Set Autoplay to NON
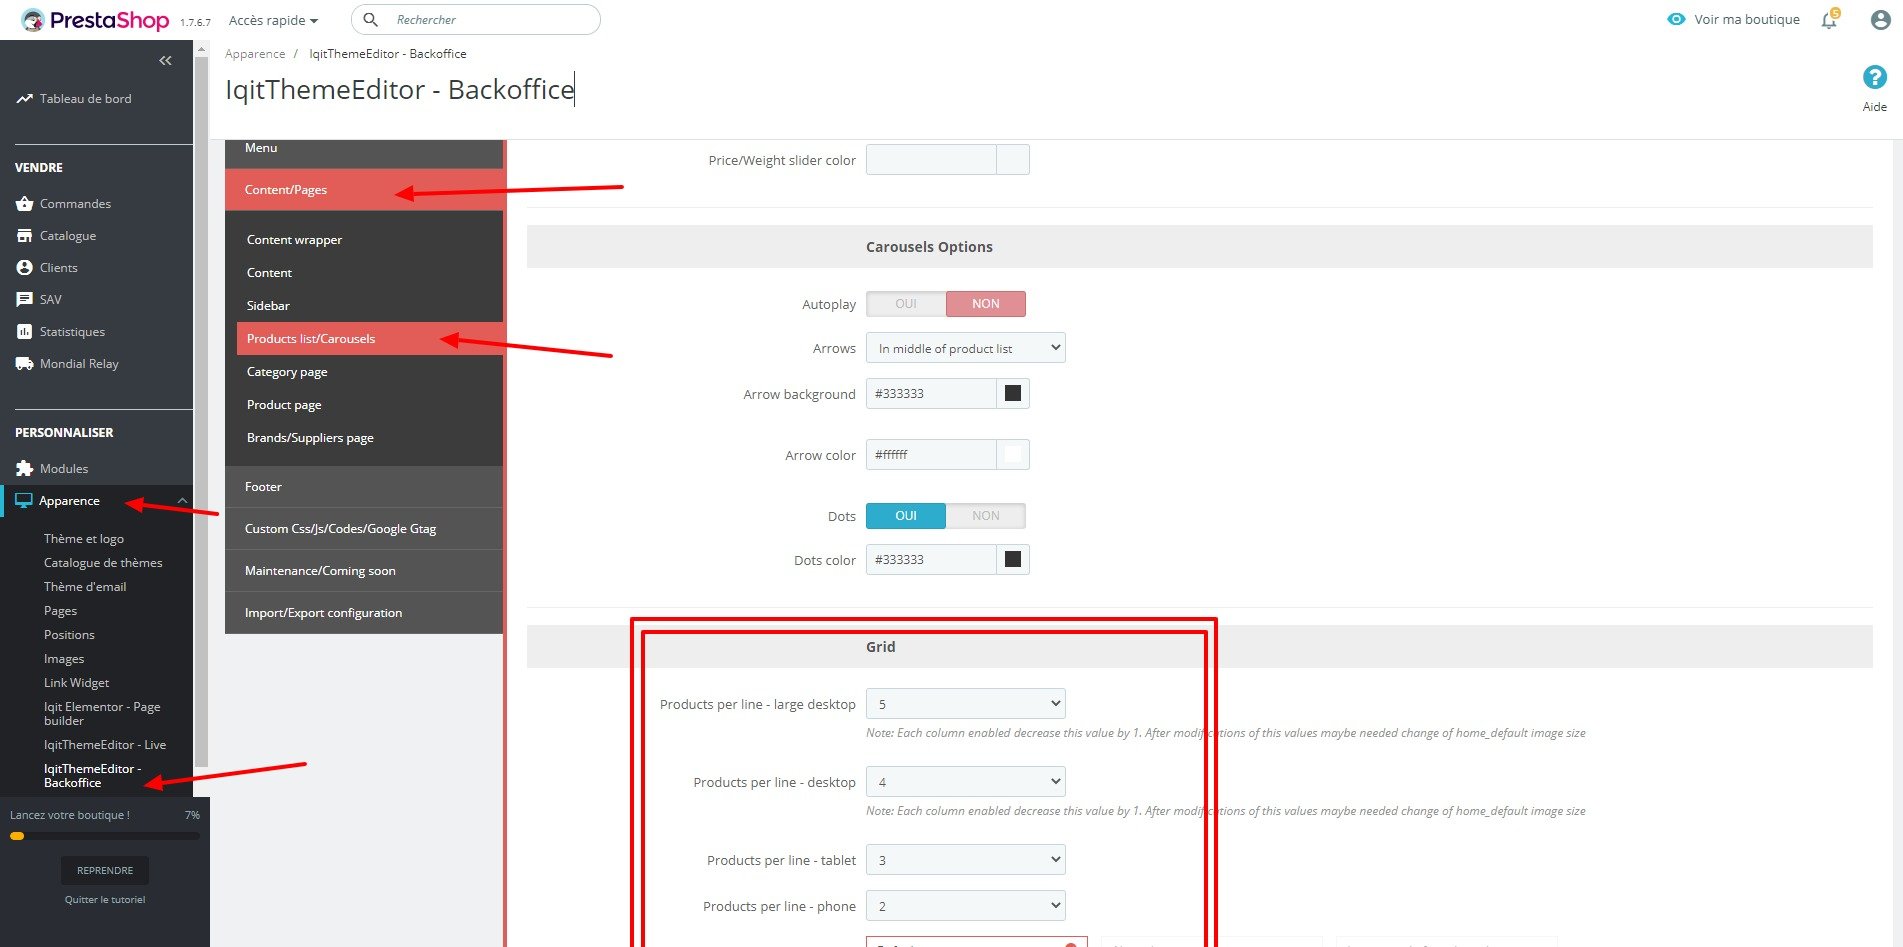The image size is (1903, 947). 986,304
